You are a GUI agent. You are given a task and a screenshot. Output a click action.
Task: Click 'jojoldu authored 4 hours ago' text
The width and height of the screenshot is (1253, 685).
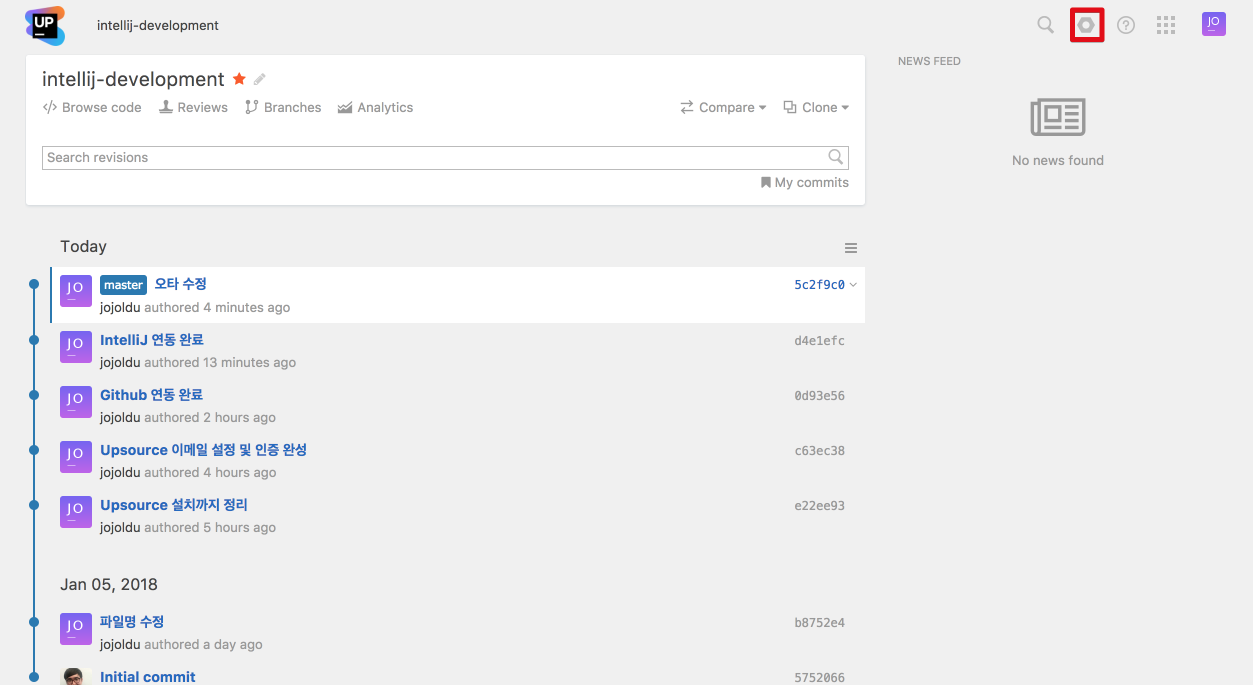tap(188, 472)
